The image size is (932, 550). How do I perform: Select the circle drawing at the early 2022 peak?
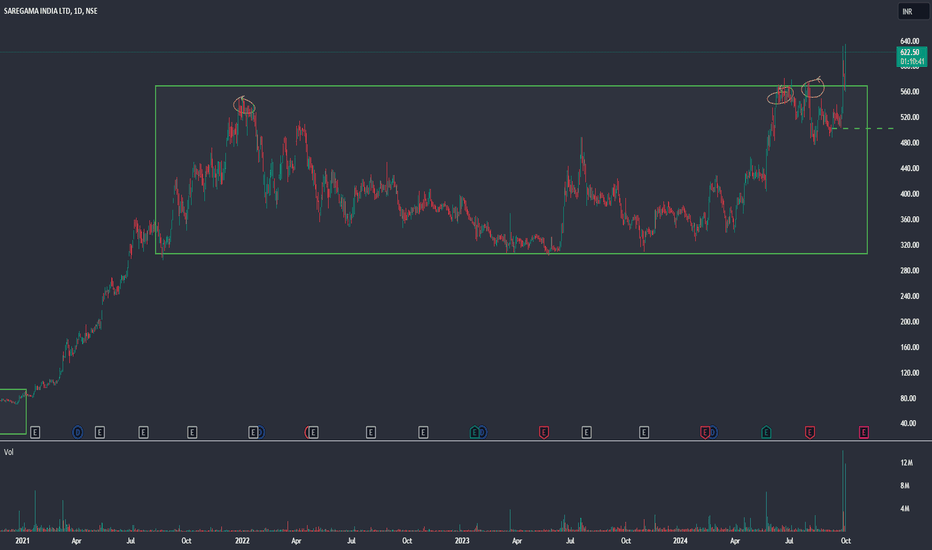[x=244, y=106]
